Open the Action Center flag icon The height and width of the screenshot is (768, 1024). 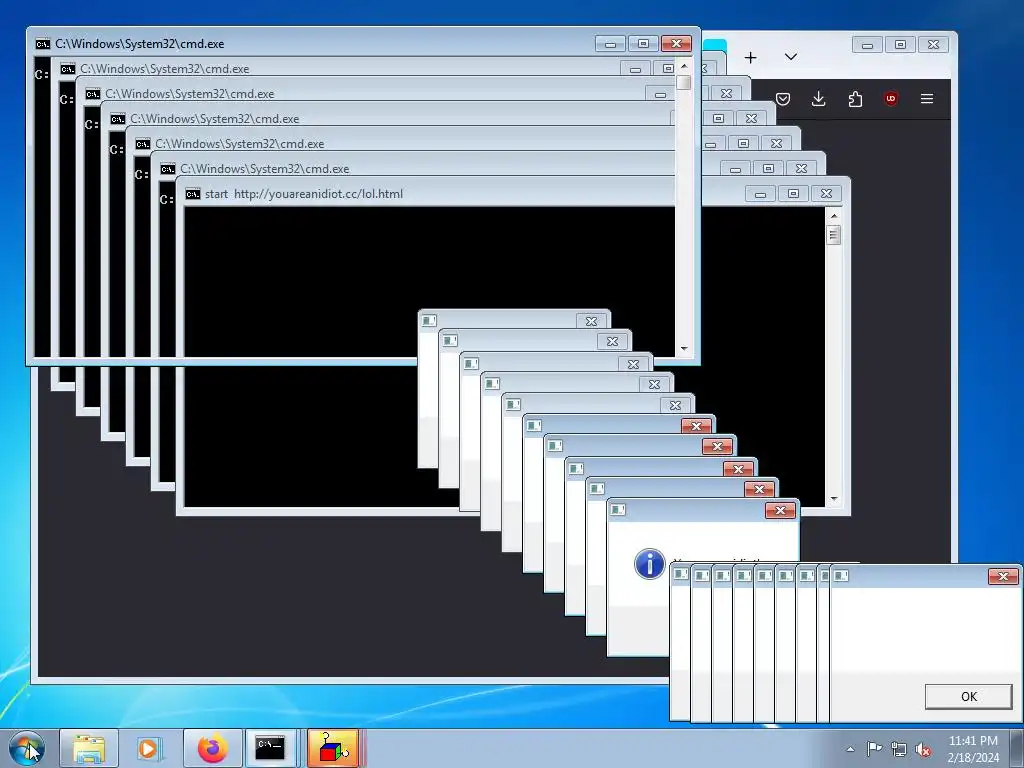tap(874, 749)
